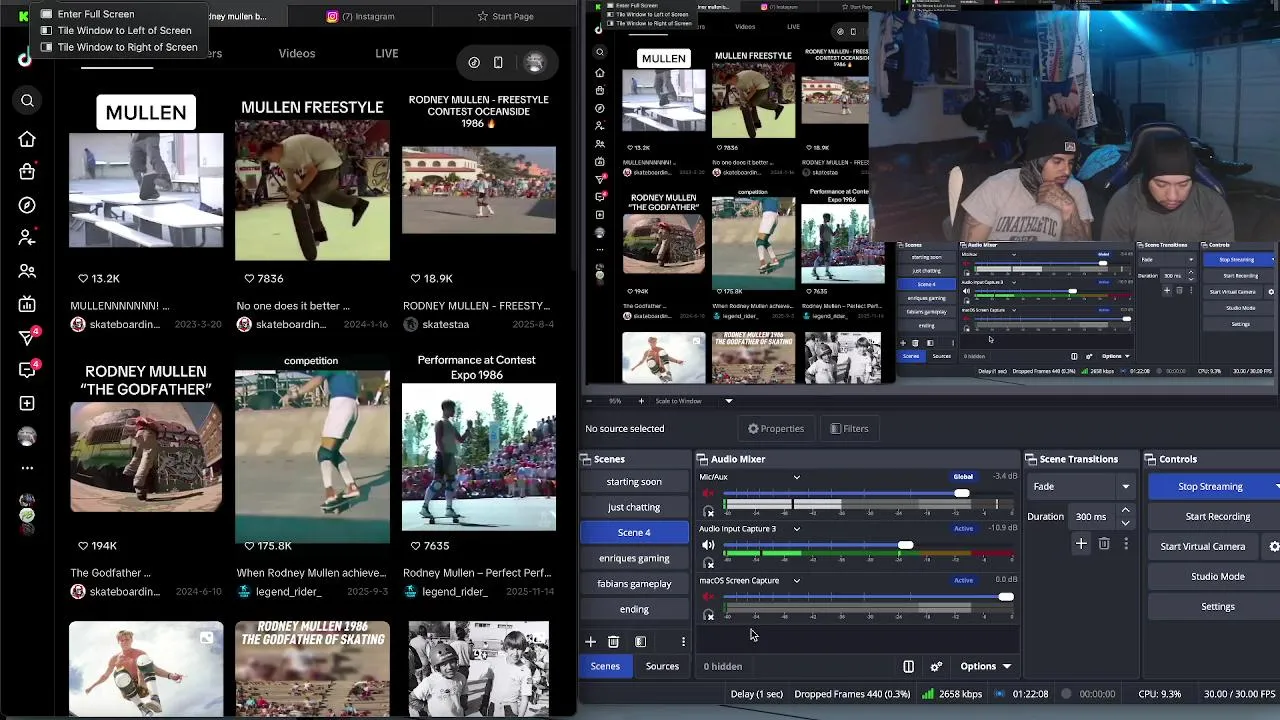
Task: Select Enter Full Screen menu item
Action: click(x=96, y=14)
